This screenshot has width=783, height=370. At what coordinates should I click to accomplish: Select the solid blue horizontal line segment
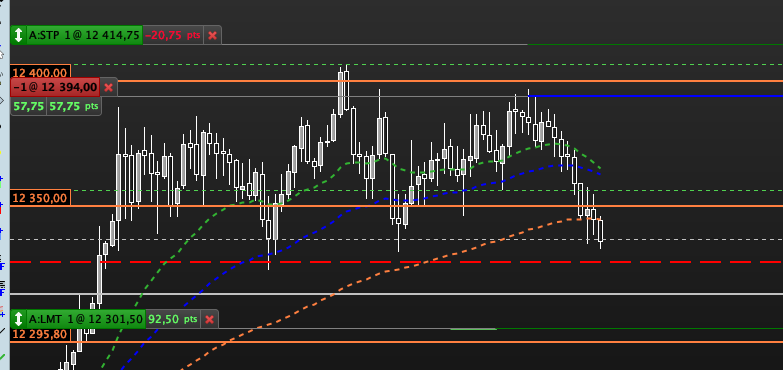655,95
